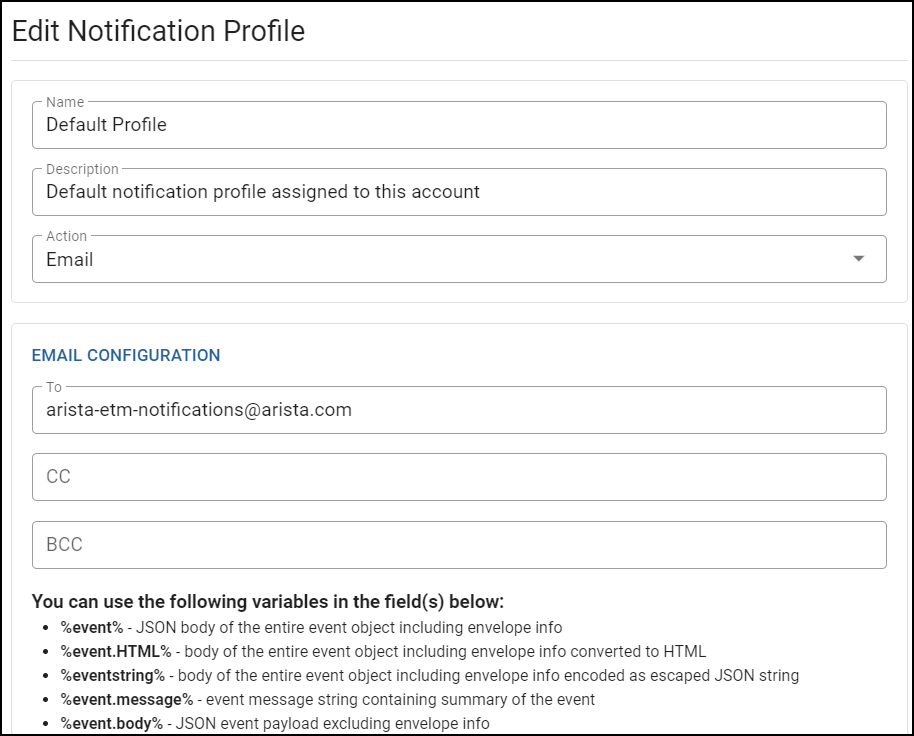The width and height of the screenshot is (914, 736).
Task: Click the To email address field
Action: point(459,410)
